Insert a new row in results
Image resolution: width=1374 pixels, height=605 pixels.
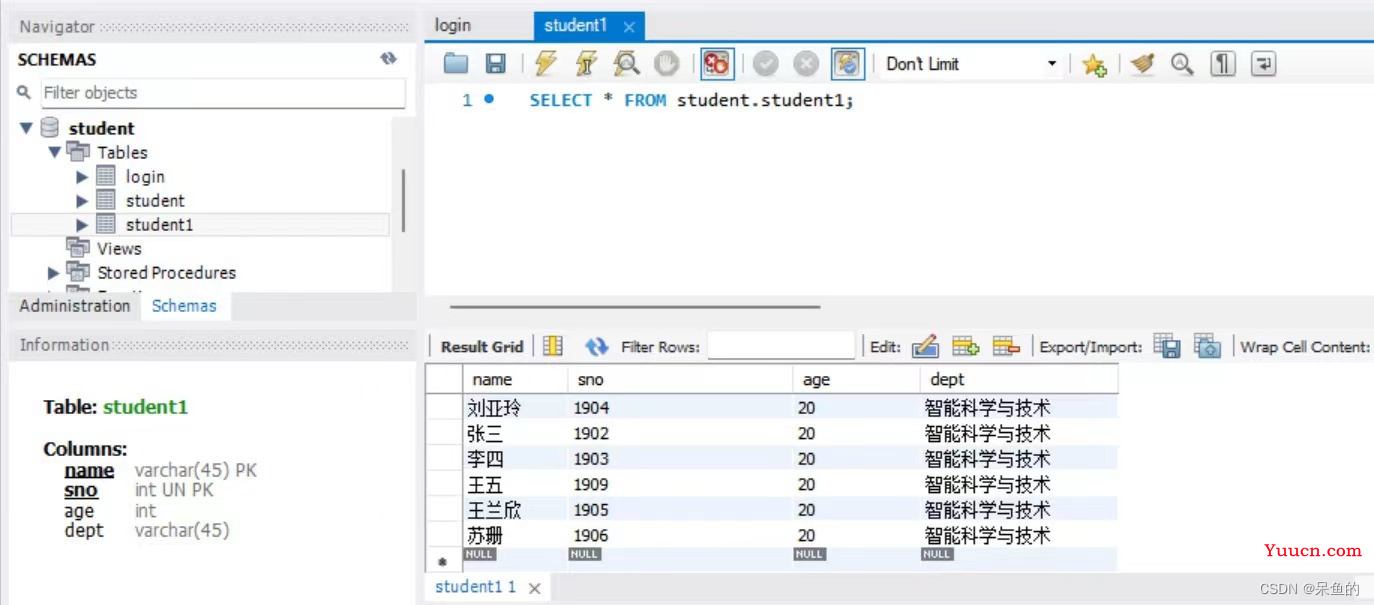[x=965, y=346]
